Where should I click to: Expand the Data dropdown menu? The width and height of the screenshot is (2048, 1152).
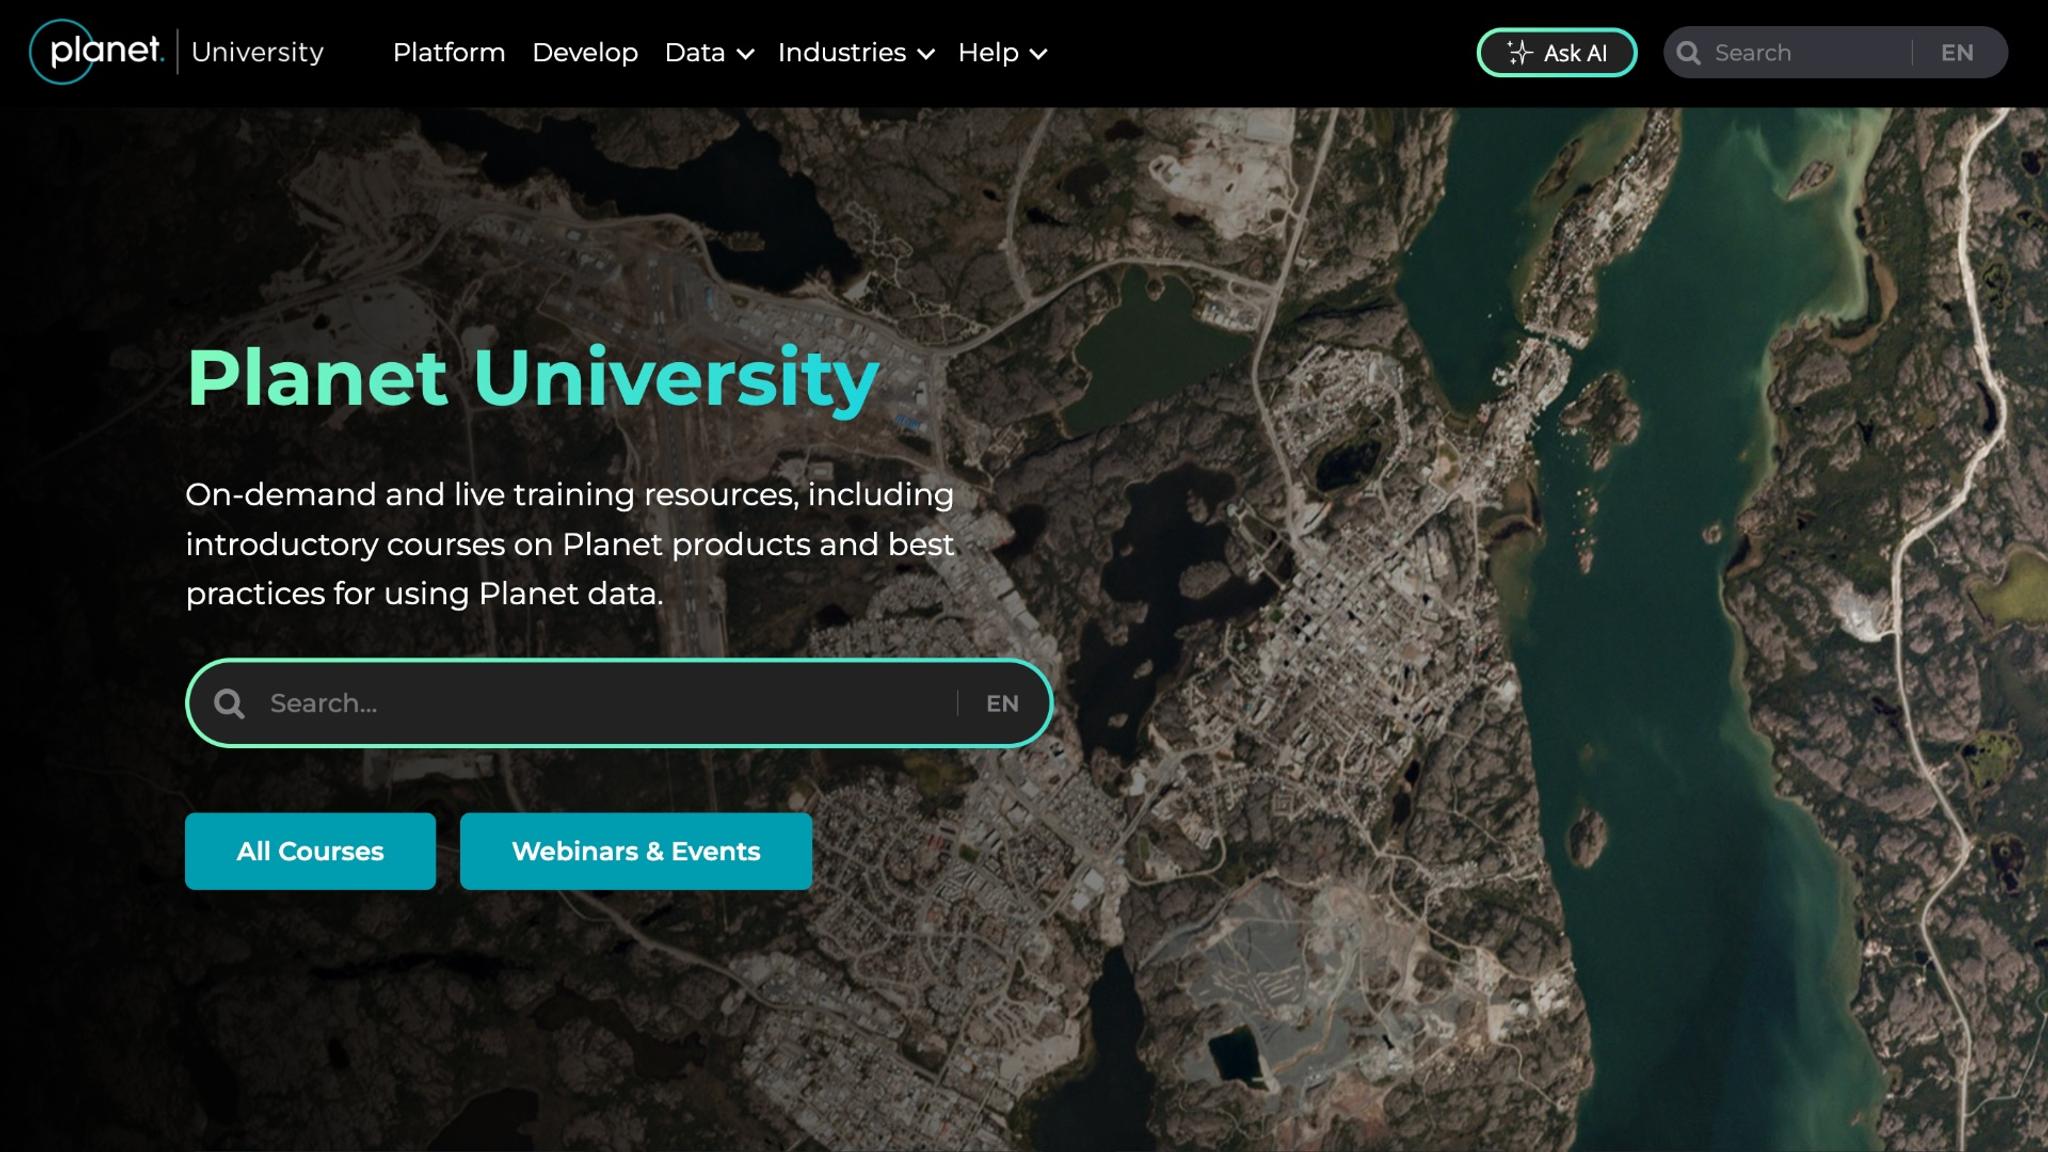tap(709, 52)
